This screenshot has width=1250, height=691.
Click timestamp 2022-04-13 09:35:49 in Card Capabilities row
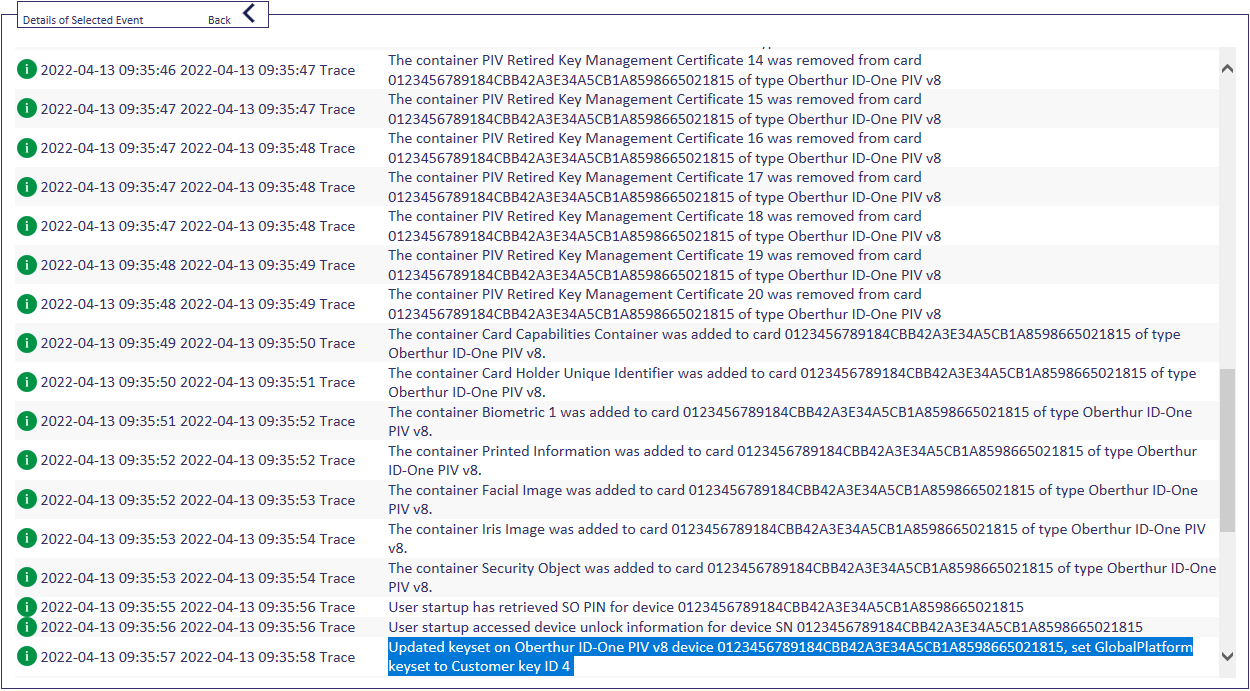pos(108,343)
